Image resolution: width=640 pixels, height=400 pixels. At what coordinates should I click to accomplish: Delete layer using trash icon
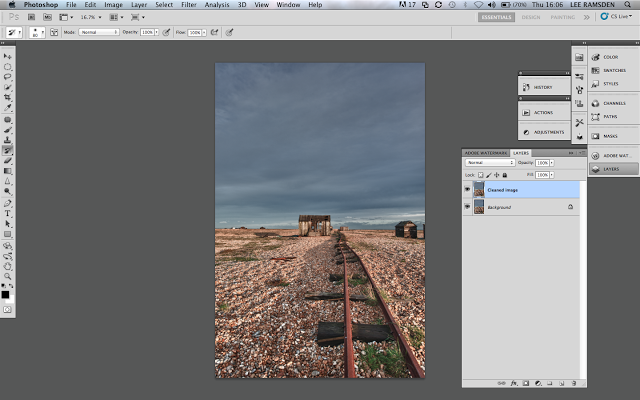point(574,383)
